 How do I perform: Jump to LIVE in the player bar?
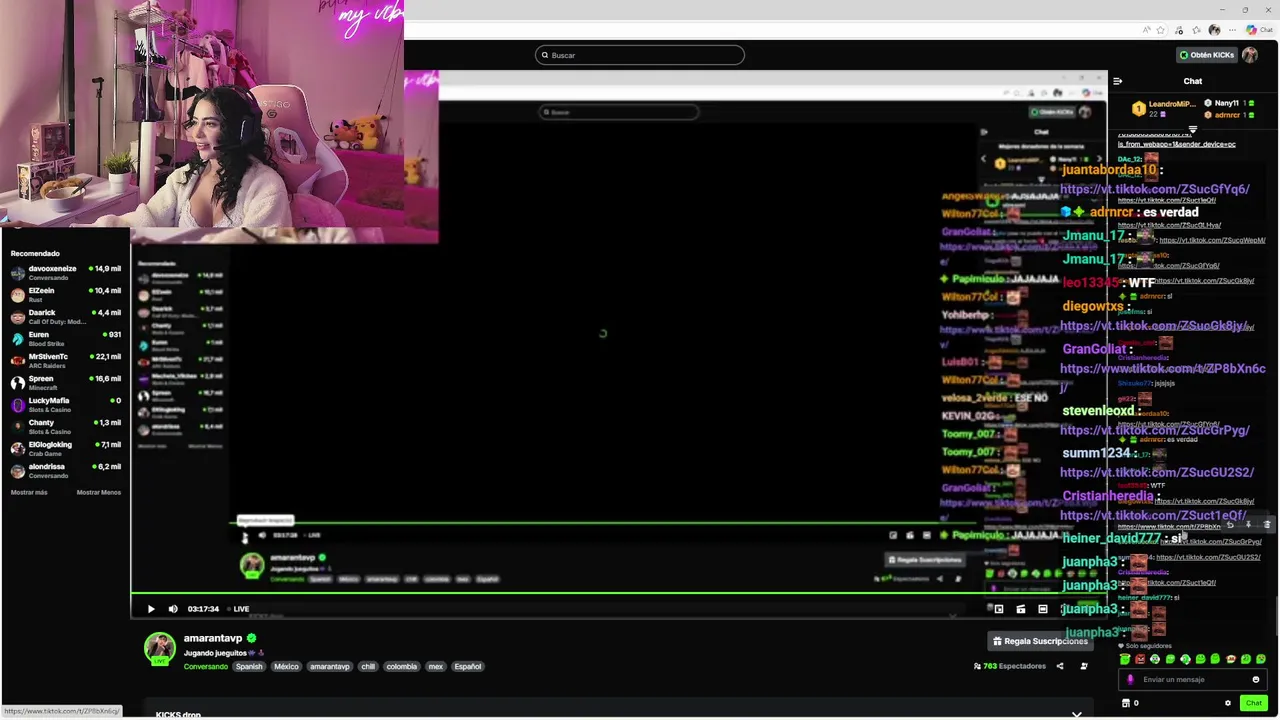(241, 609)
